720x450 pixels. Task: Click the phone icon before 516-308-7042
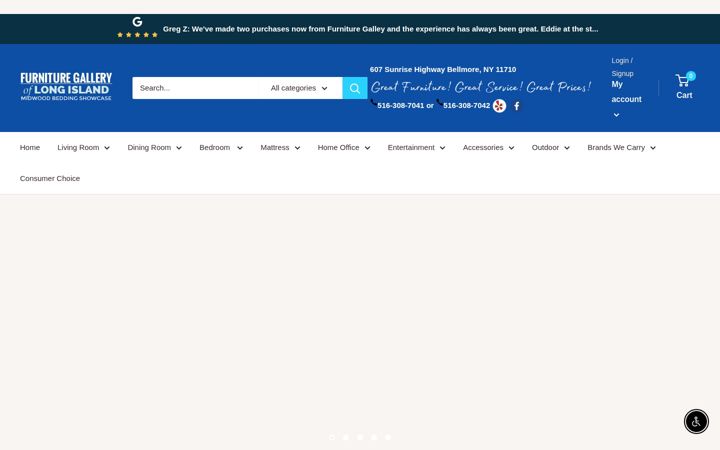click(x=439, y=102)
